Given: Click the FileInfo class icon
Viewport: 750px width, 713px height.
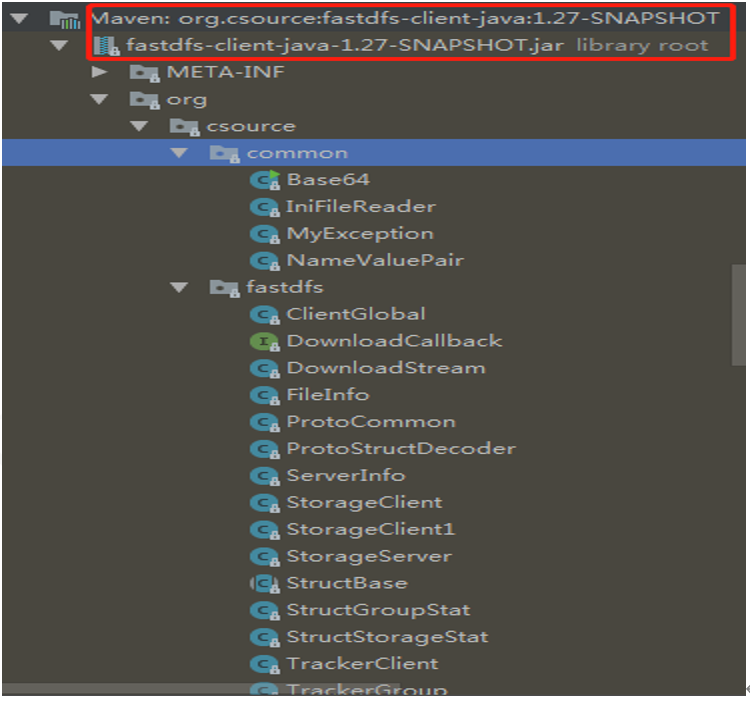Looking at the screenshot, I should click(265, 395).
